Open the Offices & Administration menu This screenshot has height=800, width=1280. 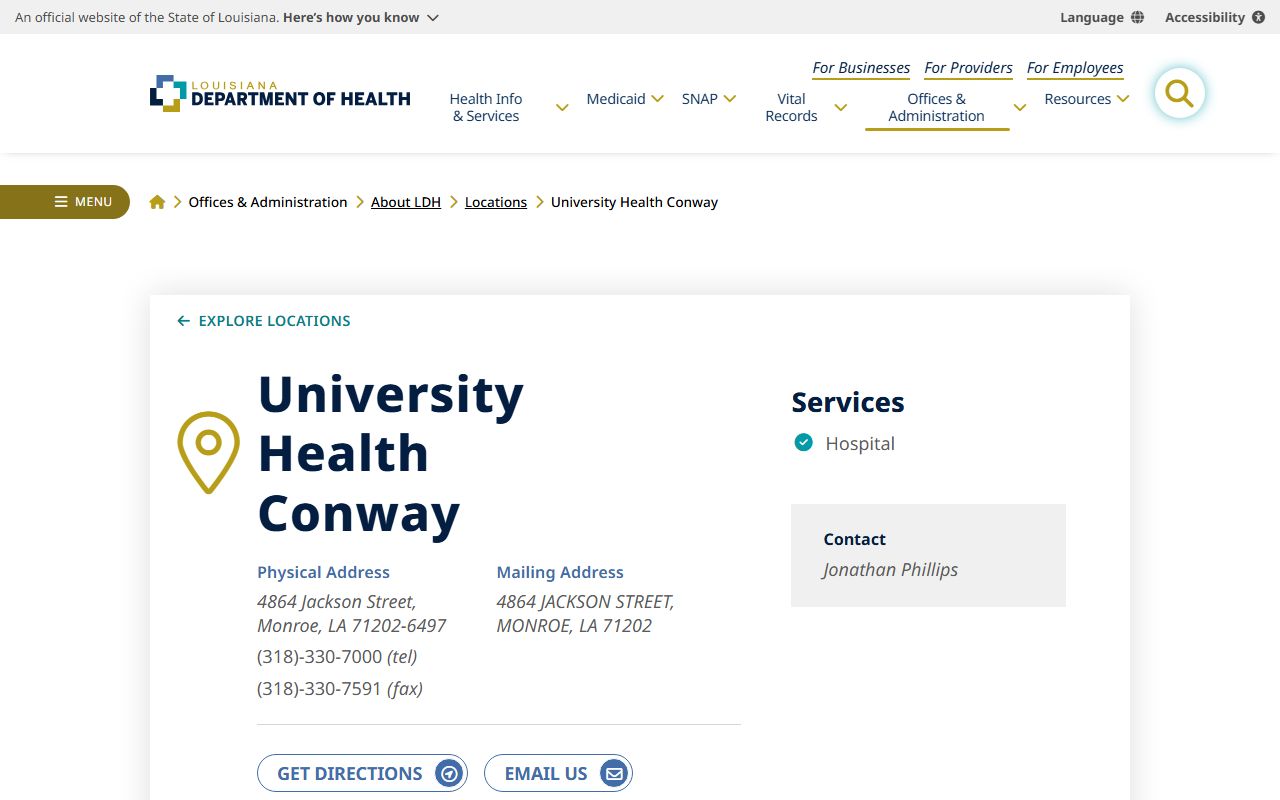[x=937, y=107]
